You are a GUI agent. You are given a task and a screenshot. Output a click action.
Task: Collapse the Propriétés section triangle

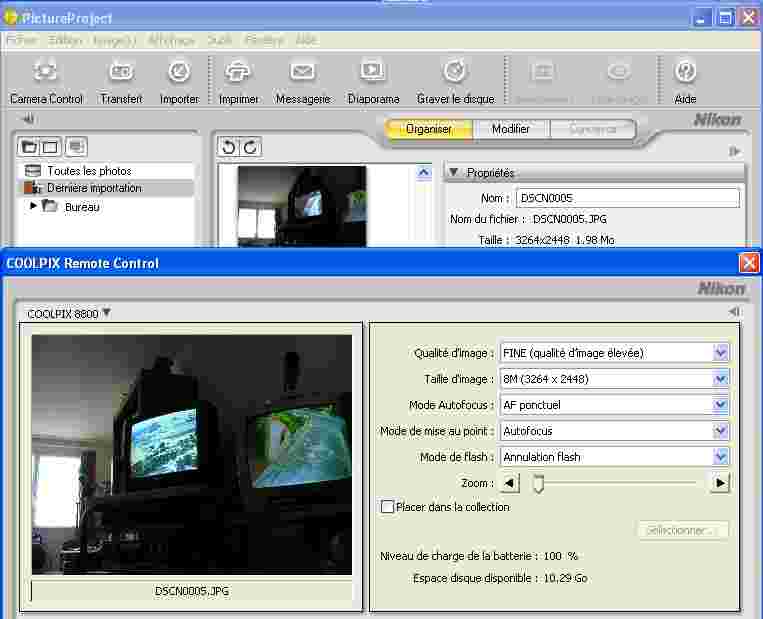pyautogui.click(x=454, y=172)
